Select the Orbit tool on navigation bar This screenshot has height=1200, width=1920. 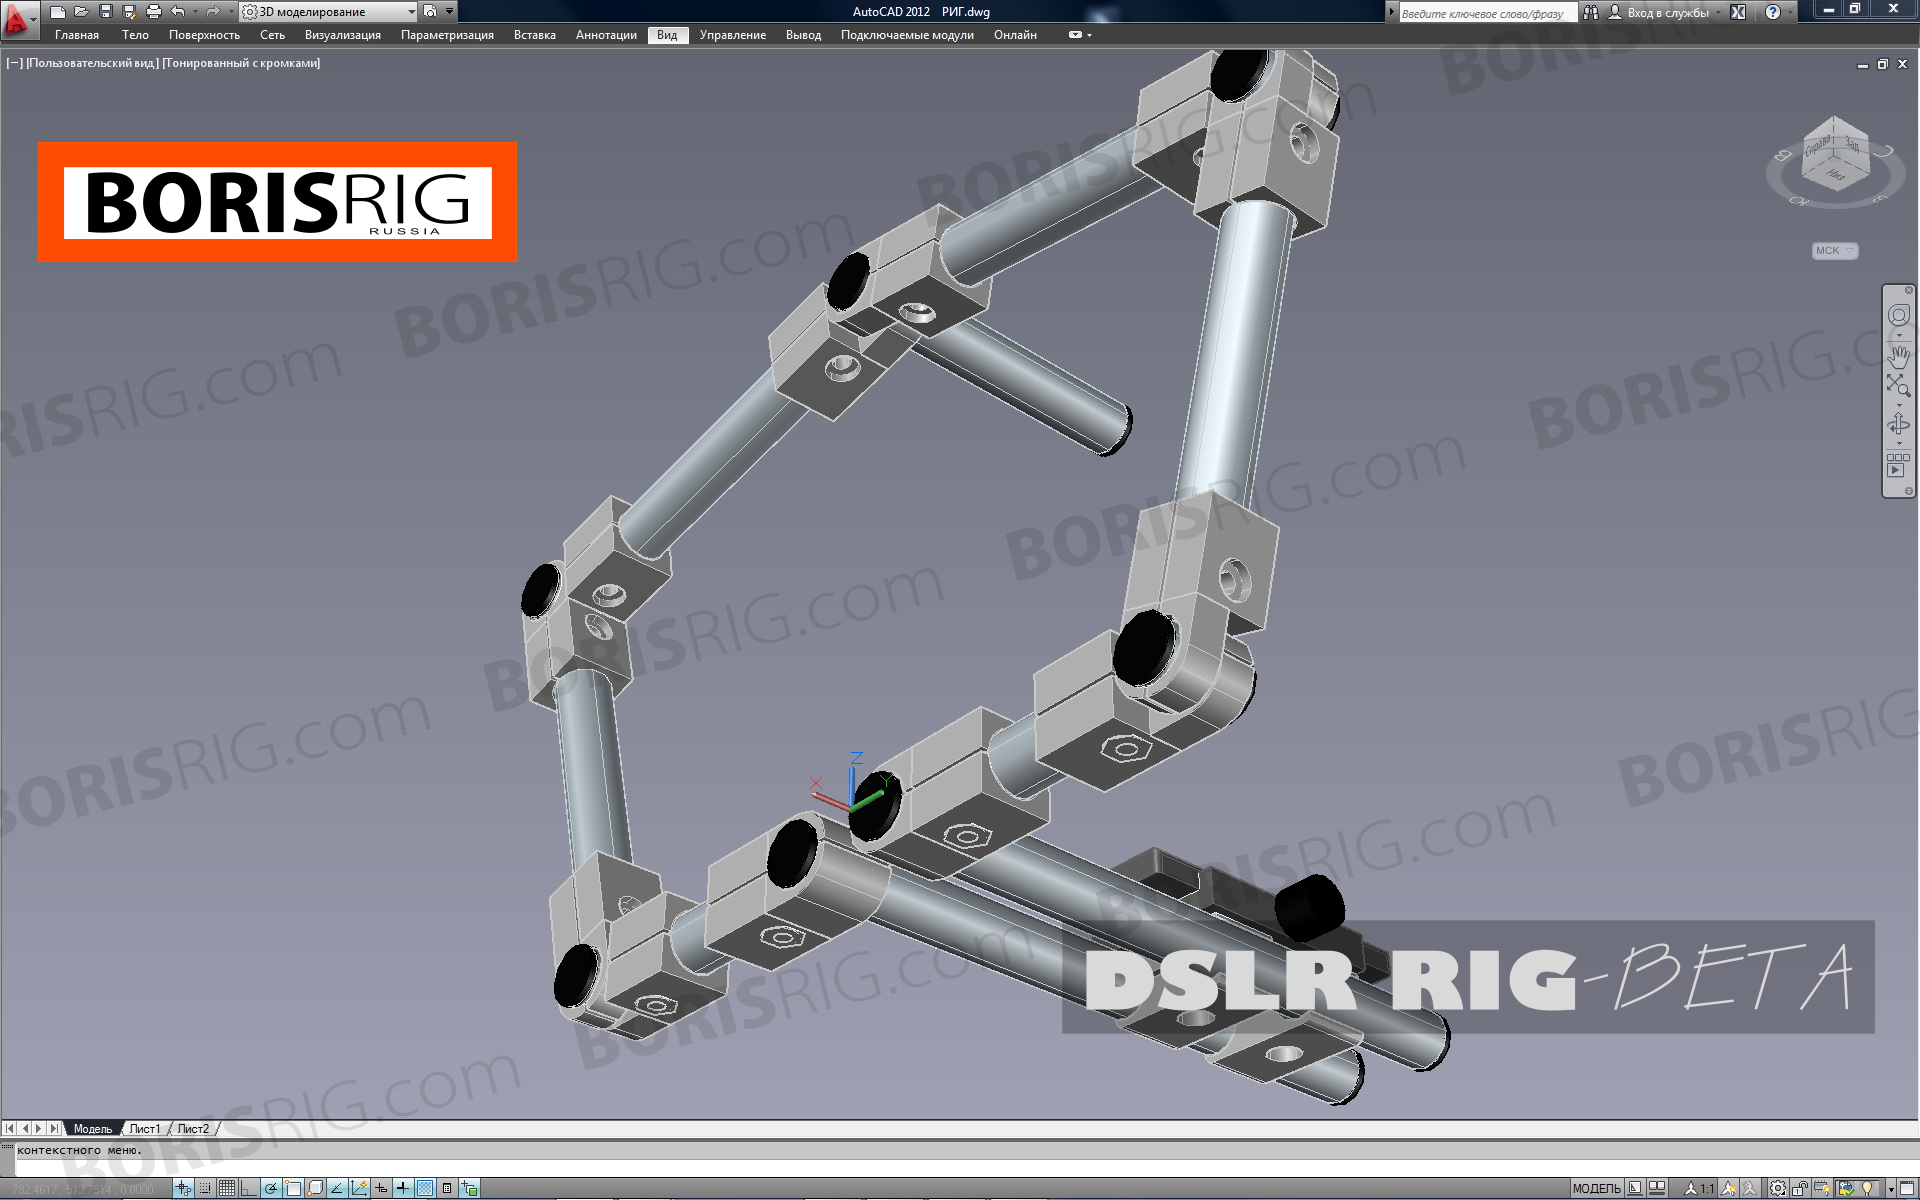tap(1898, 425)
